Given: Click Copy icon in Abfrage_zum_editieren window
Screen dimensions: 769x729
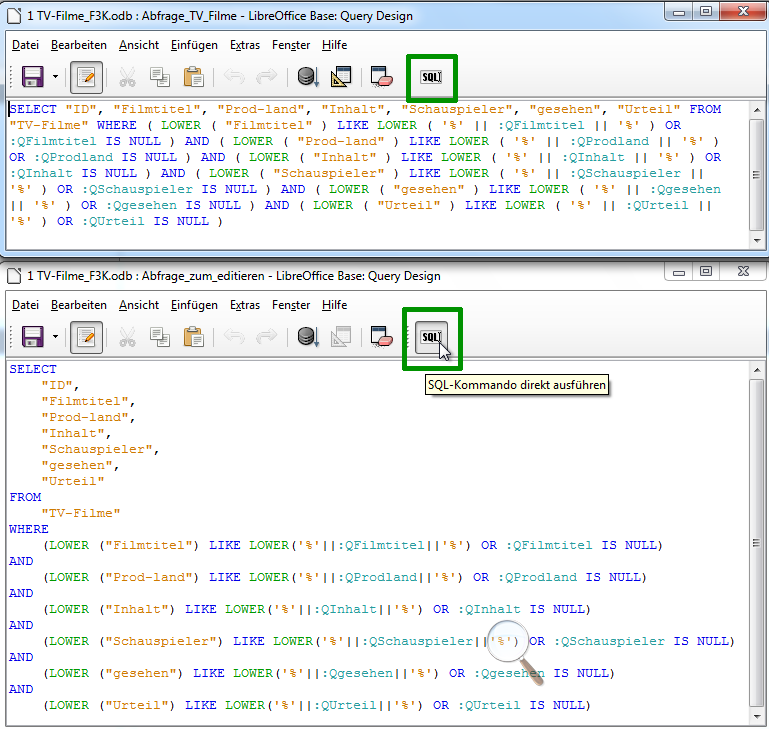Looking at the screenshot, I should 160,337.
